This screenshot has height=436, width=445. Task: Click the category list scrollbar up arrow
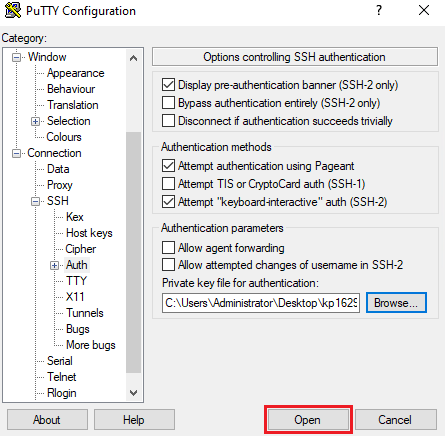pos(133,58)
